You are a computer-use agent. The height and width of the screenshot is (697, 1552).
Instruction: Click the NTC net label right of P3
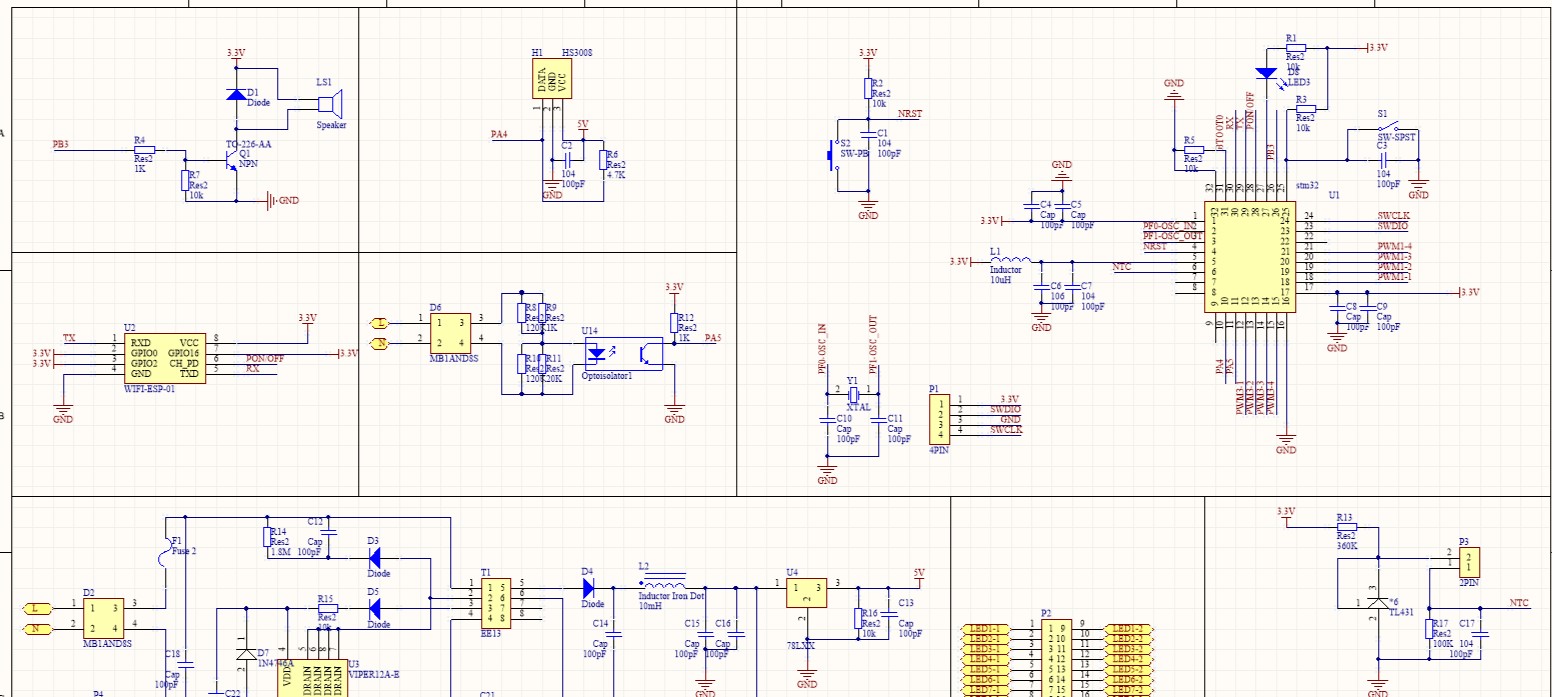1519,603
